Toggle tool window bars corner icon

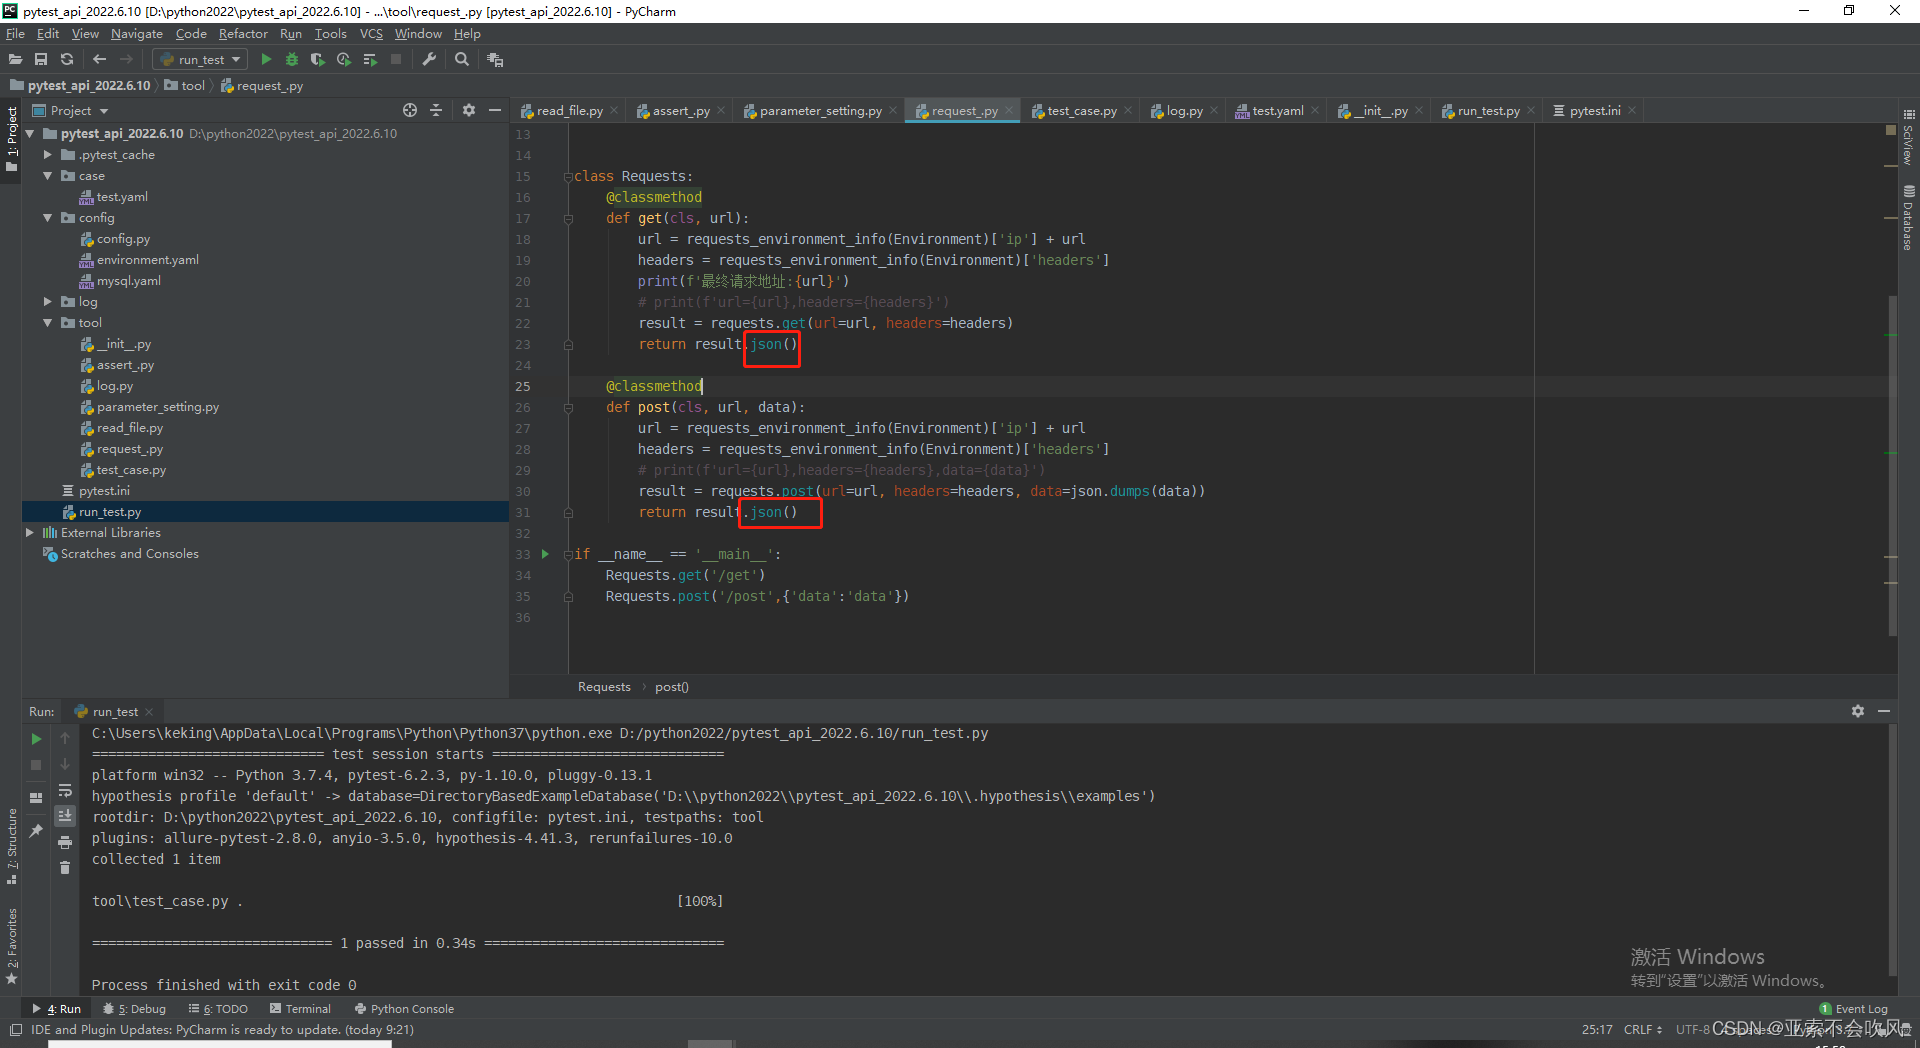[15, 1030]
